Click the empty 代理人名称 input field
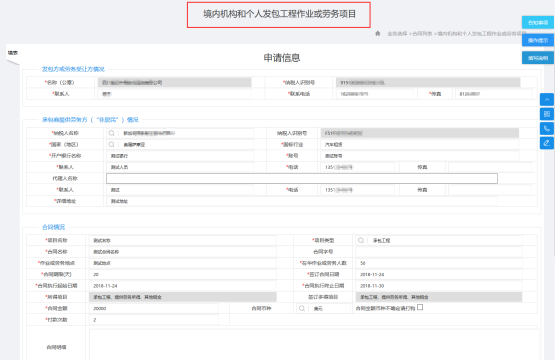Image resolution: width=555 pixels, height=360 pixels. click(x=302, y=178)
